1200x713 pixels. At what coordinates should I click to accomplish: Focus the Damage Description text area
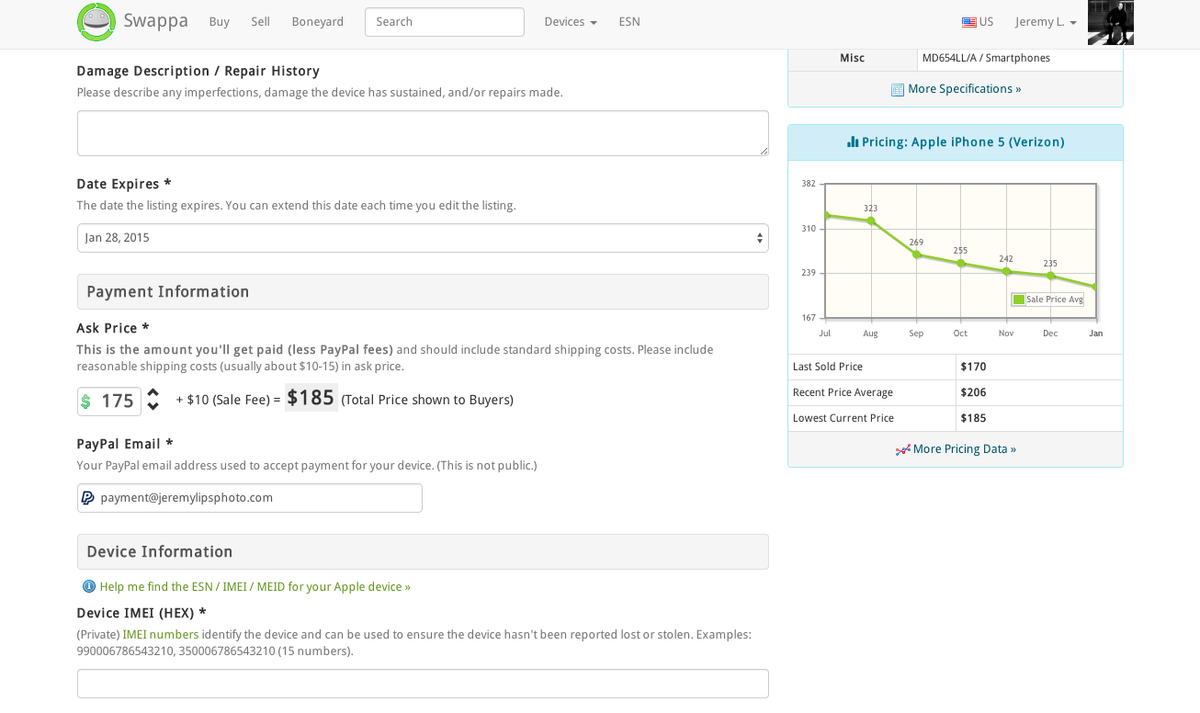422,133
